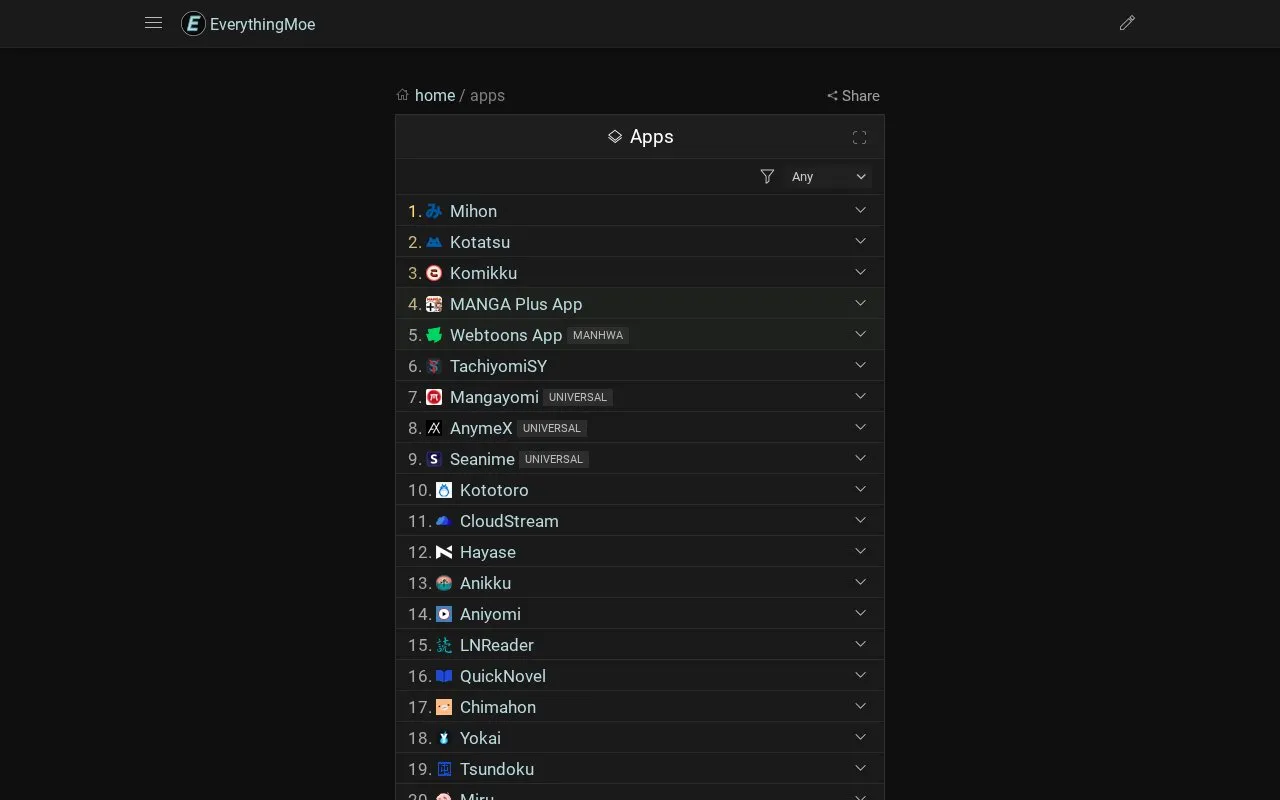Image resolution: width=1280 pixels, height=800 pixels.
Task: Click the Komikku app icon
Action: [434, 273]
